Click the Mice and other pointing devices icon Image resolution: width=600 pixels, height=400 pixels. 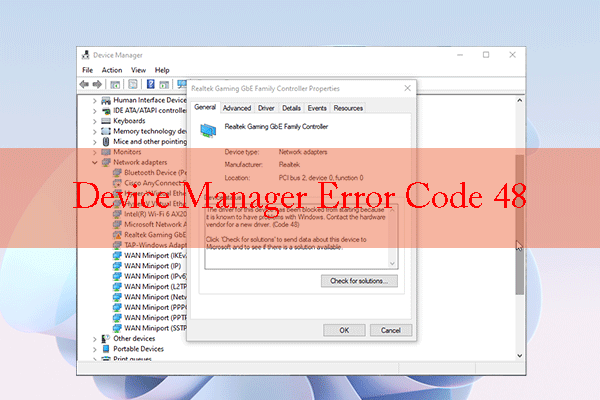click(106, 142)
